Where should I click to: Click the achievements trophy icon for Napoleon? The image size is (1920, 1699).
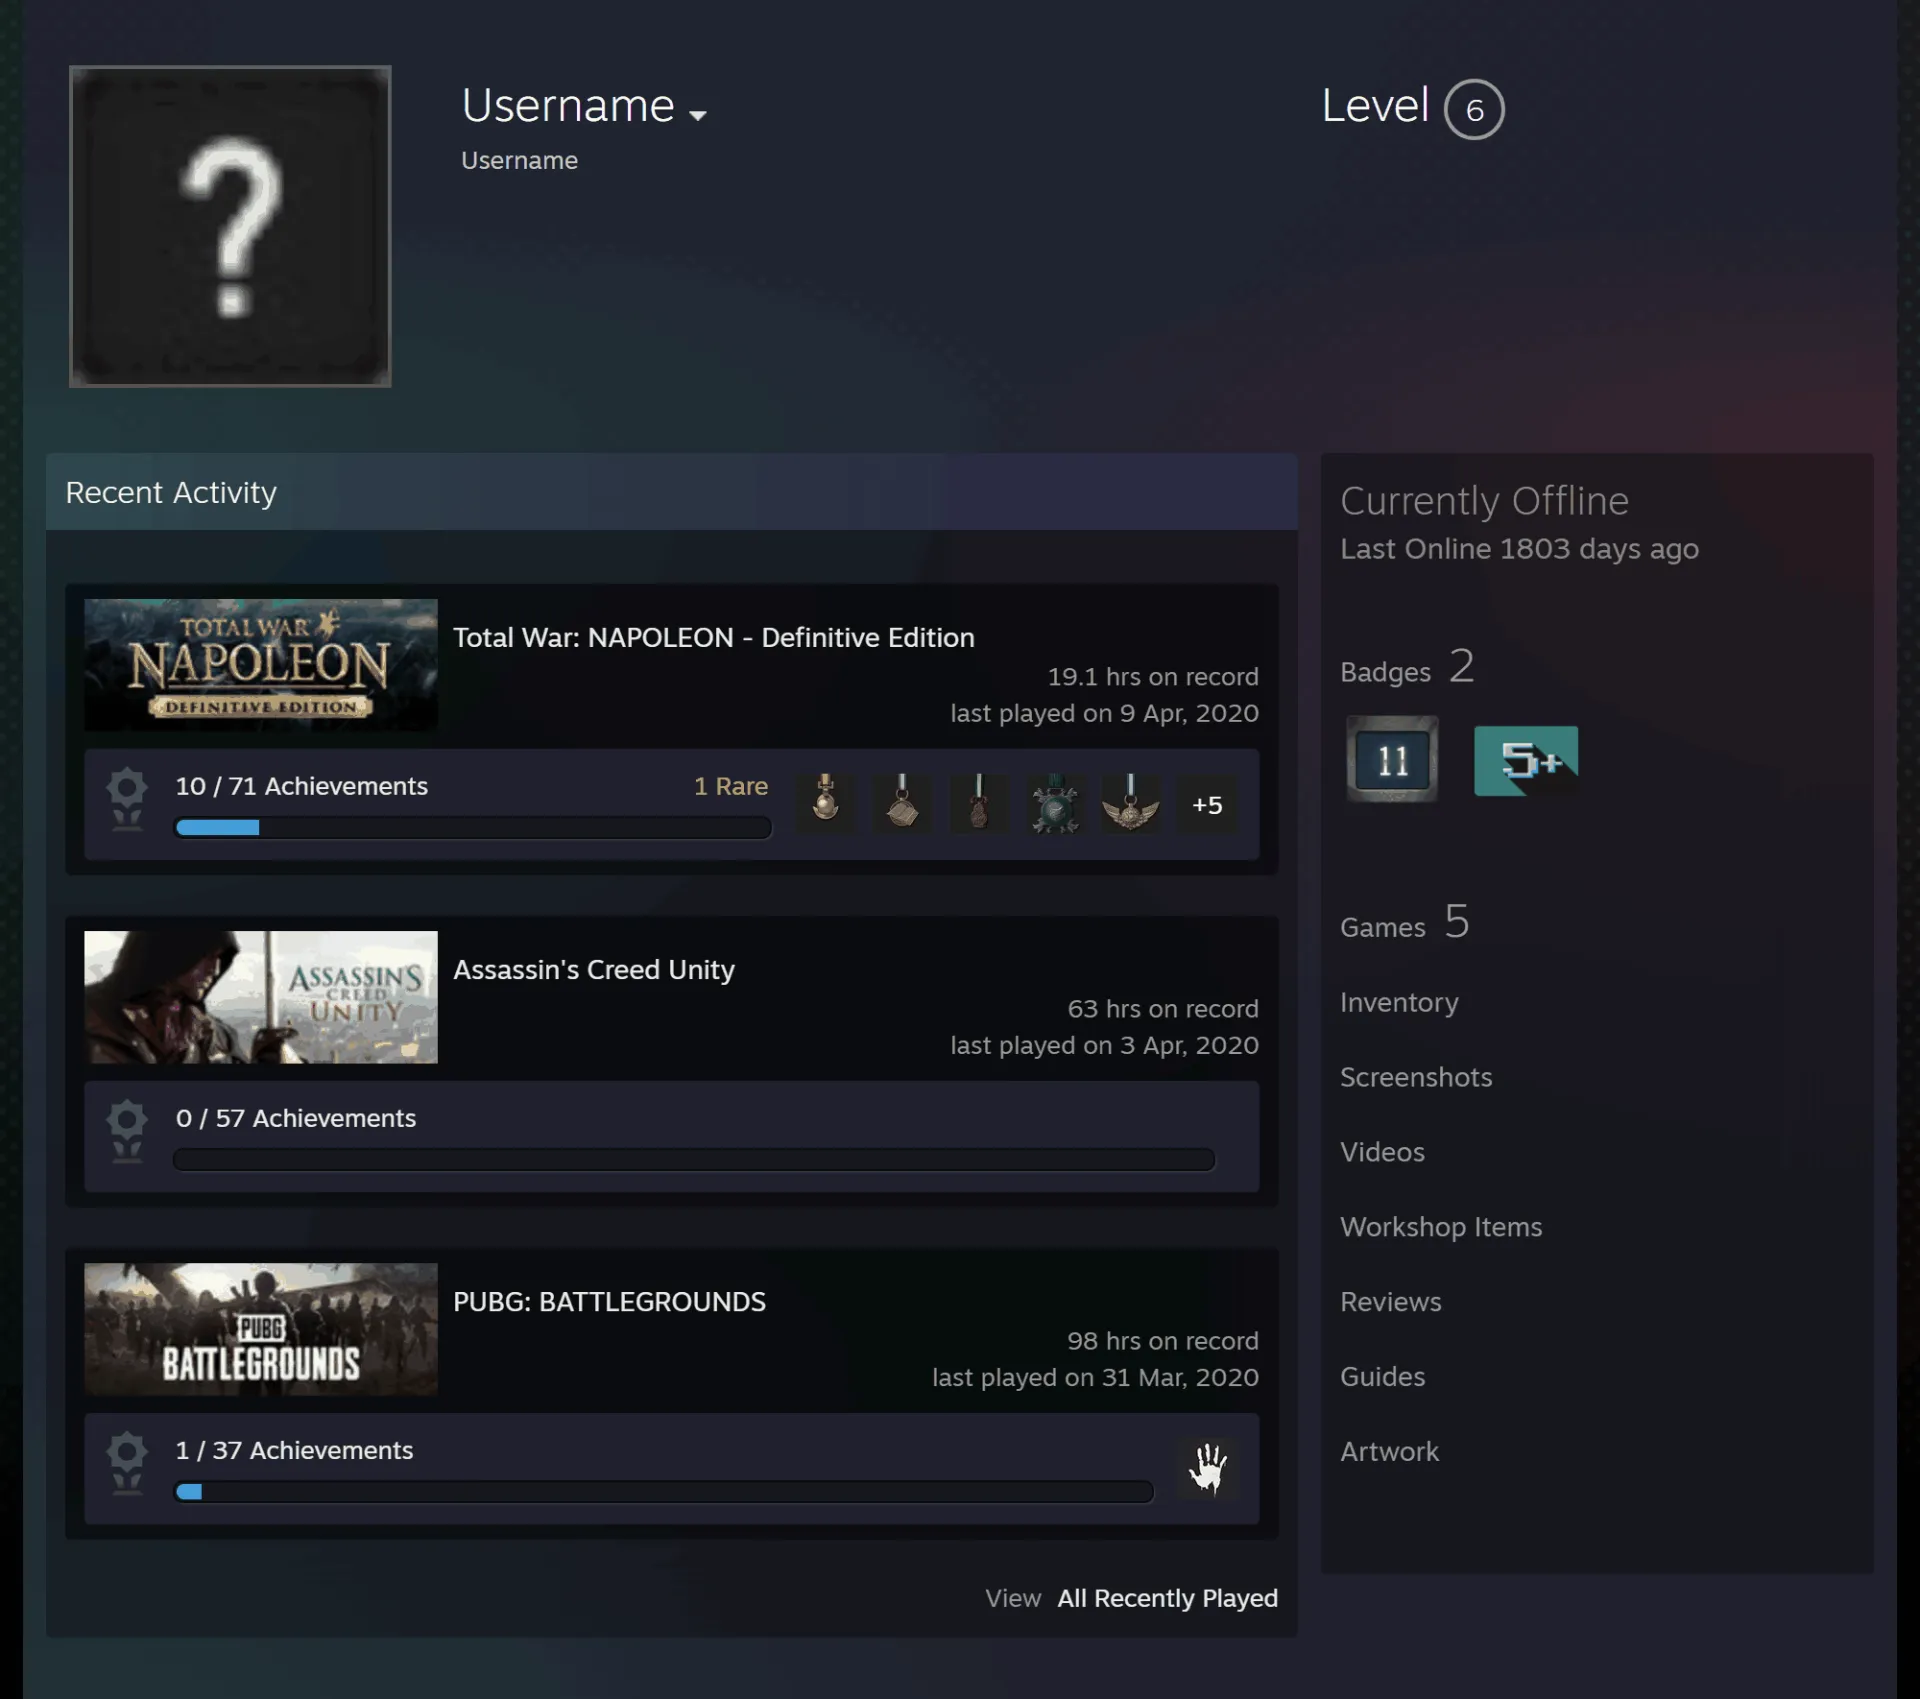point(127,799)
